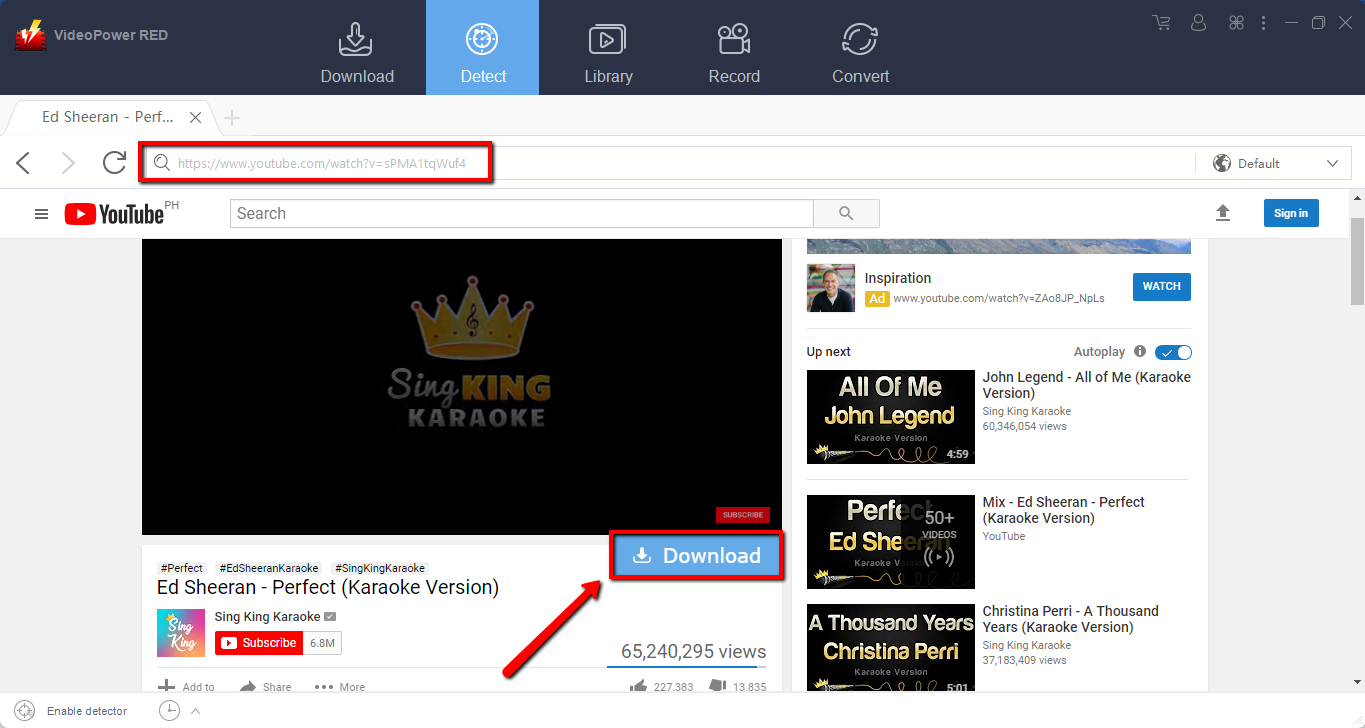Open a new browser tab
Image resolution: width=1365 pixels, height=728 pixels.
click(231, 117)
